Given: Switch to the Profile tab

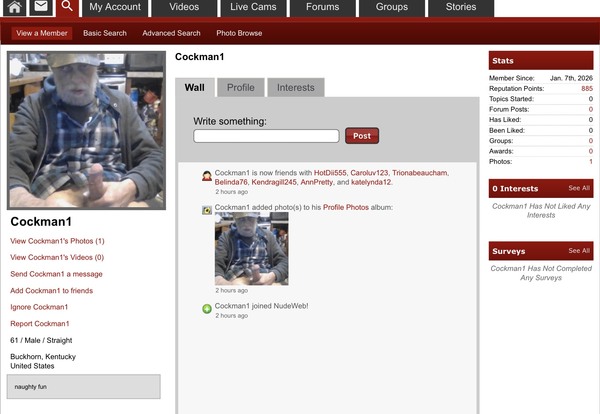Looking at the screenshot, I should 240,88.
